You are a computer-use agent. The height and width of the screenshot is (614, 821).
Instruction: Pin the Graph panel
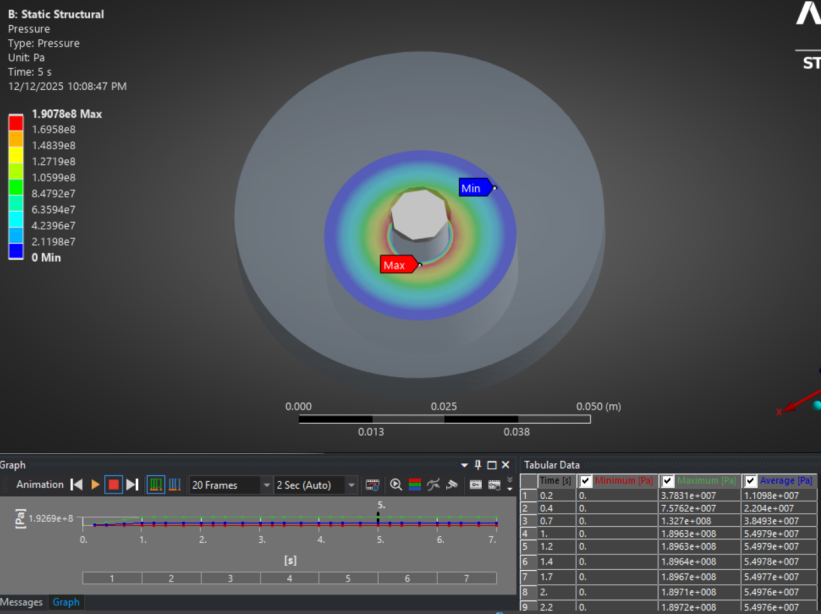(x=477, y=465)
